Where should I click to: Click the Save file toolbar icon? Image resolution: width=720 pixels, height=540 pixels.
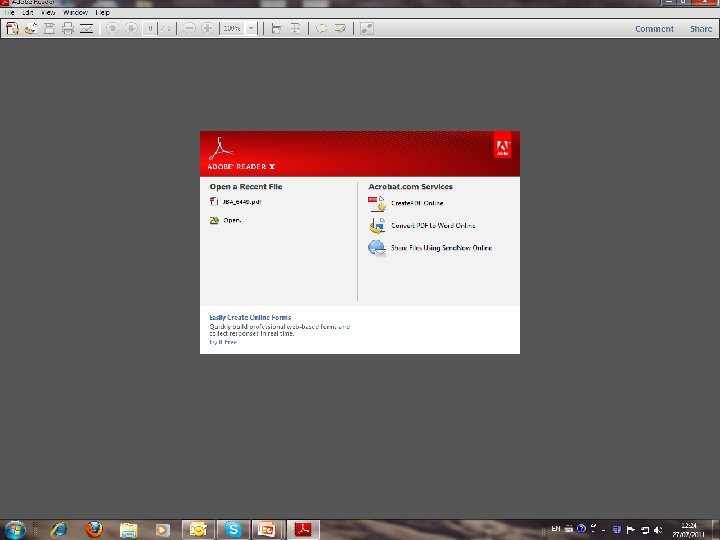[x=49, y=28]
